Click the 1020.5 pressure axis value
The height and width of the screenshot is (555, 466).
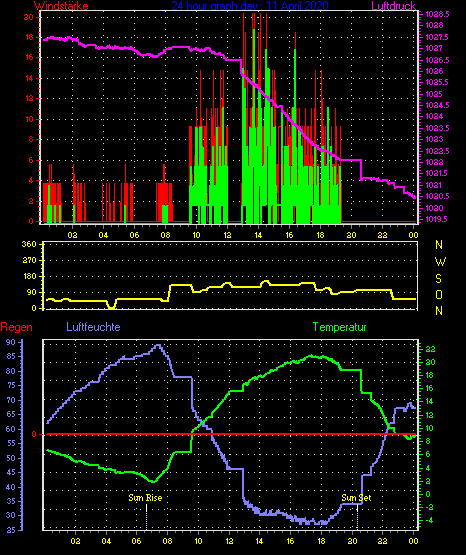pyautogui.click(x=437, y=196)
